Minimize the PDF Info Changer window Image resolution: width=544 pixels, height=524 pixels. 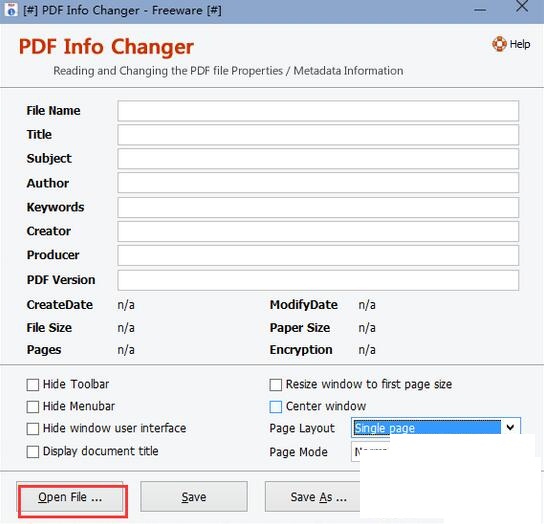[x=480, y=10]
